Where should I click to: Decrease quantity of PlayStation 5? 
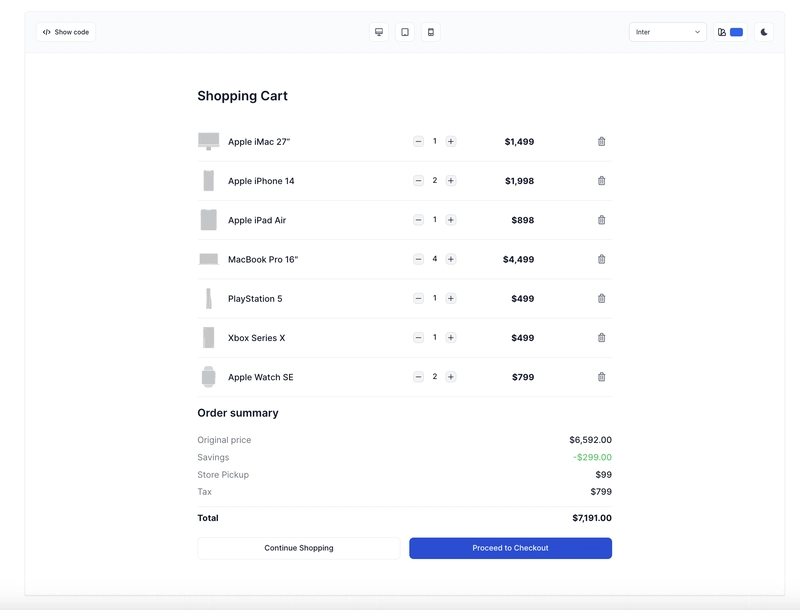click(418, 298)
